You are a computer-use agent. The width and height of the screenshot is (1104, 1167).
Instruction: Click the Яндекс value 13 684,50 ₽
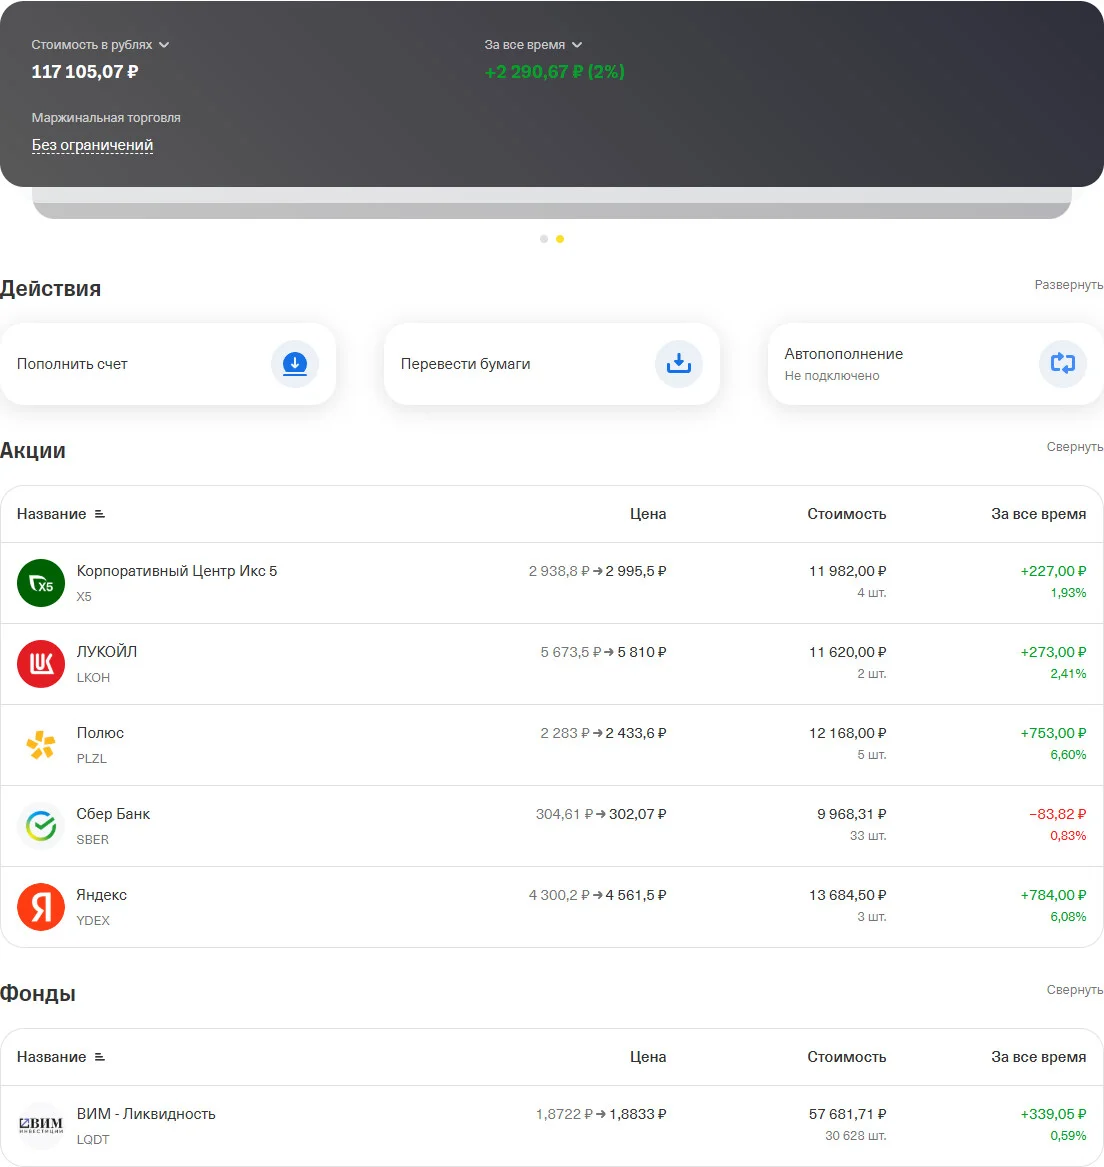coord(847,895)
